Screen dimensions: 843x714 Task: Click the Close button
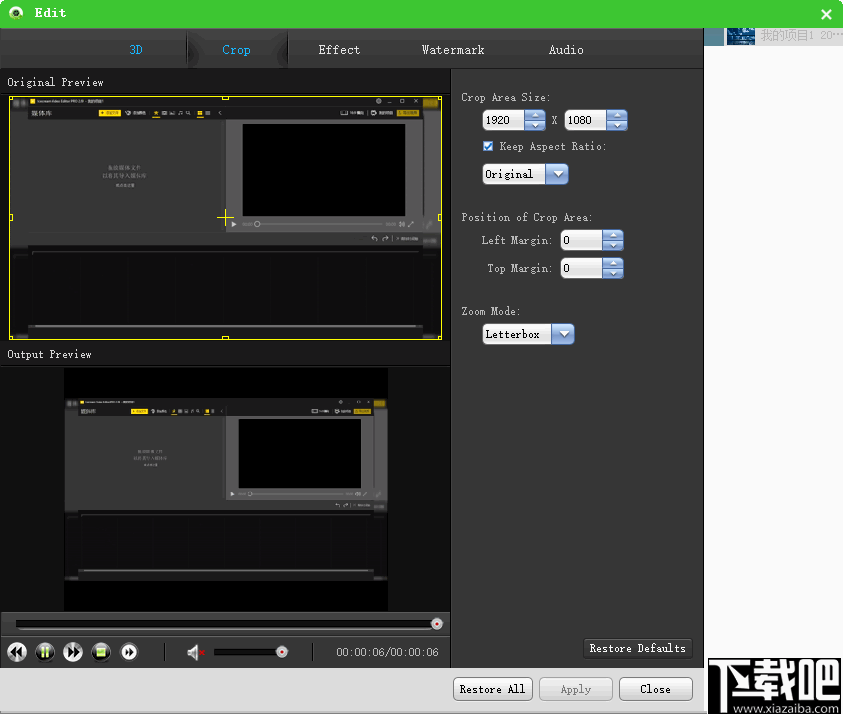655,689
